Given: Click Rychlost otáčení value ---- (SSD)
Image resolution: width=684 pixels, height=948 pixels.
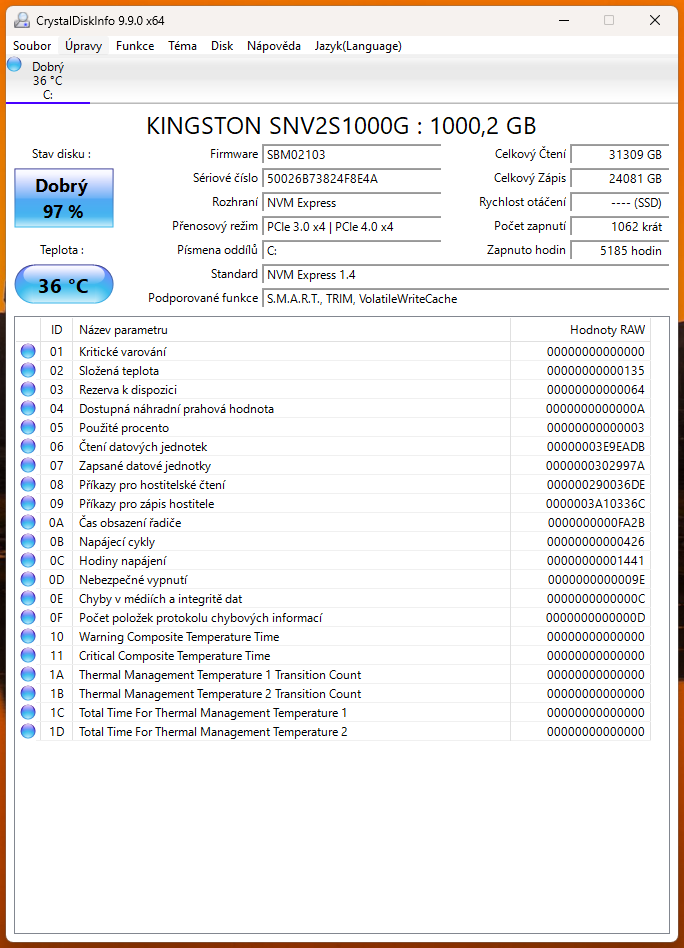Looking at the screenshot, I should pos(620,203).
